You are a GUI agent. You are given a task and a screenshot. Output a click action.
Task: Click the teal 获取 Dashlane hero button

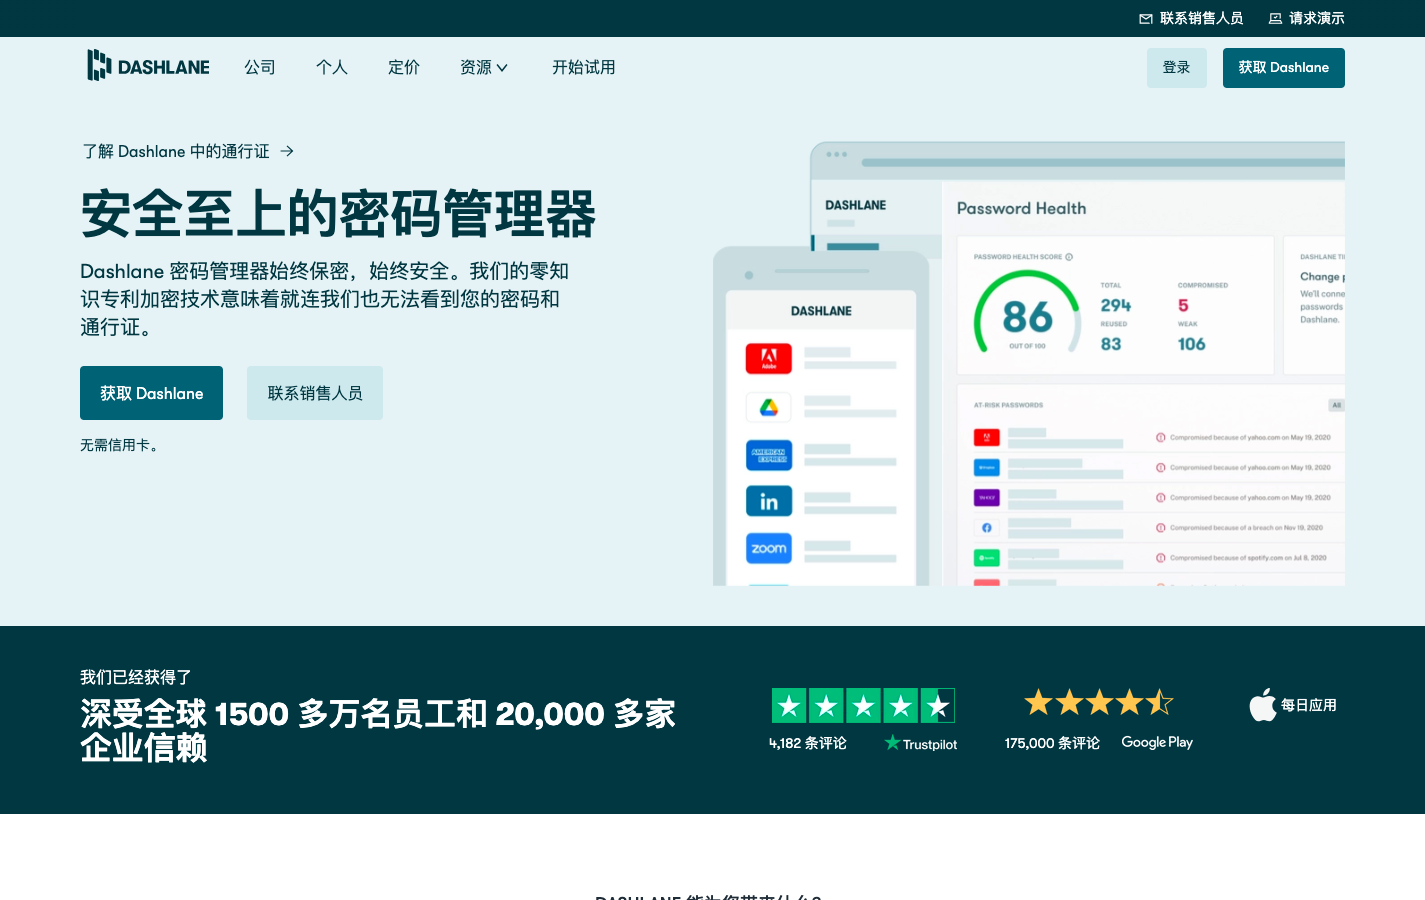151,393
